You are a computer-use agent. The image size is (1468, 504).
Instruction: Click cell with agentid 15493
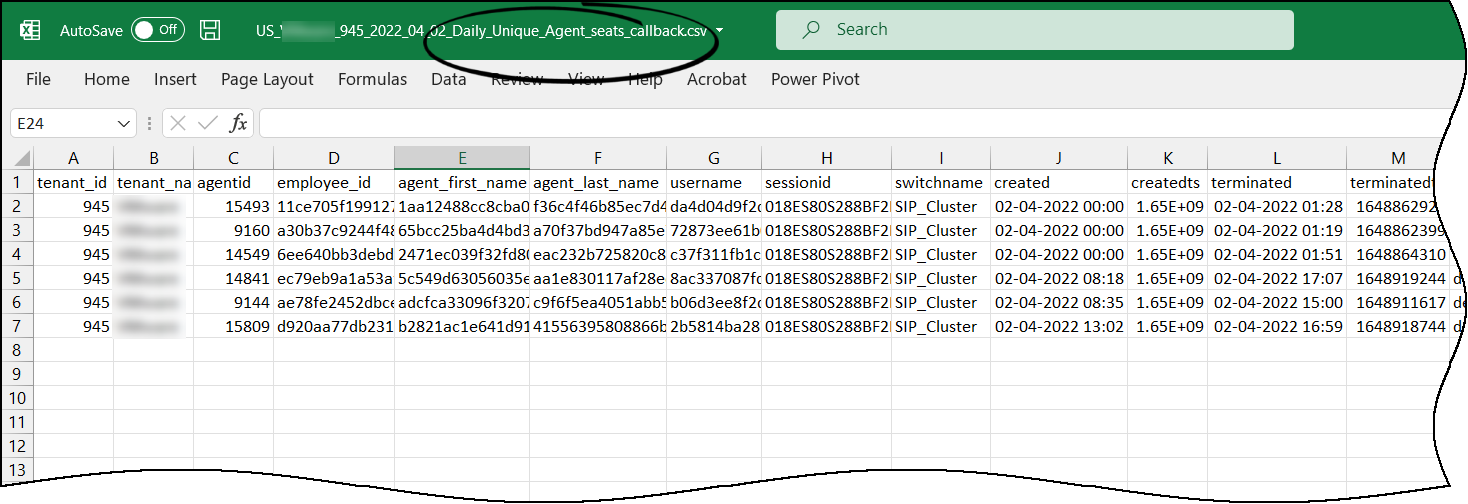click(x=233, y=206)
